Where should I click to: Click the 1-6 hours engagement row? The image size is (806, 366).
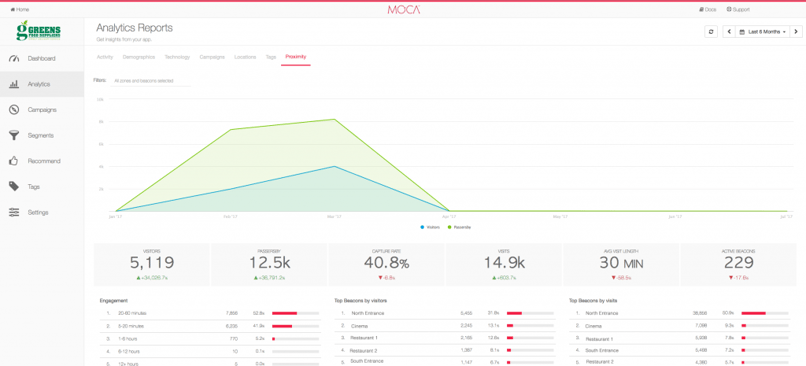(x=210, y=339)
